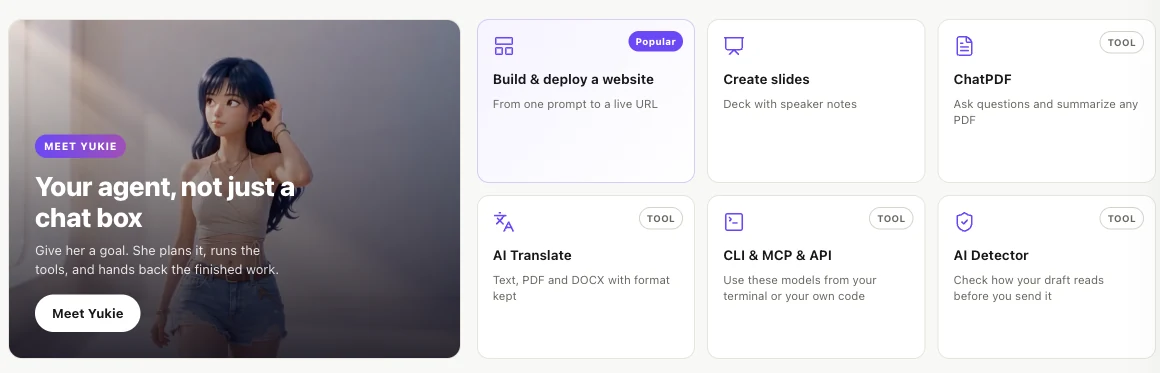Click 'Give her a goal' description text
The height and width of the screenshot is (373, 1160).
tap(157, 261)
